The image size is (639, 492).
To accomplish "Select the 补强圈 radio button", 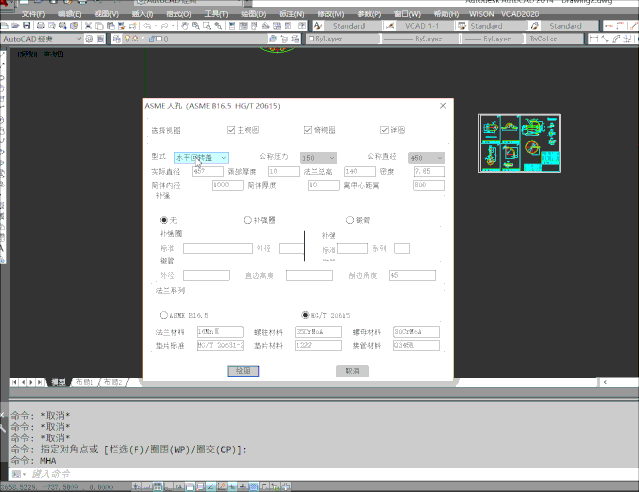I will coord(247,220).
